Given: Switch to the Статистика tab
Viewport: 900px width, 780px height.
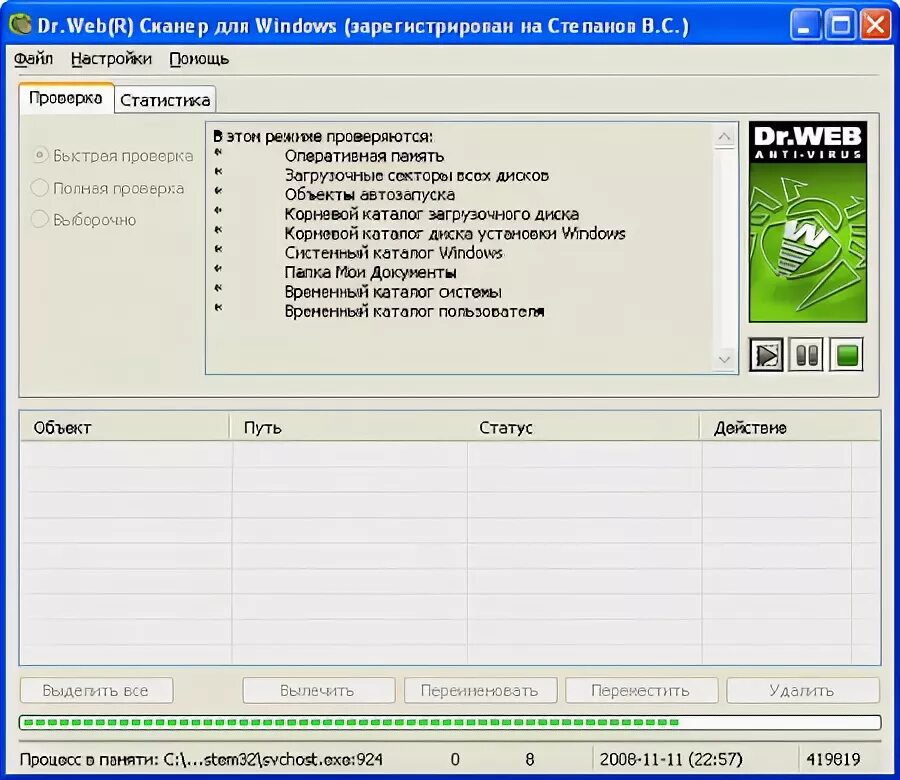Looking at the screenshot, I should point(165,100).
